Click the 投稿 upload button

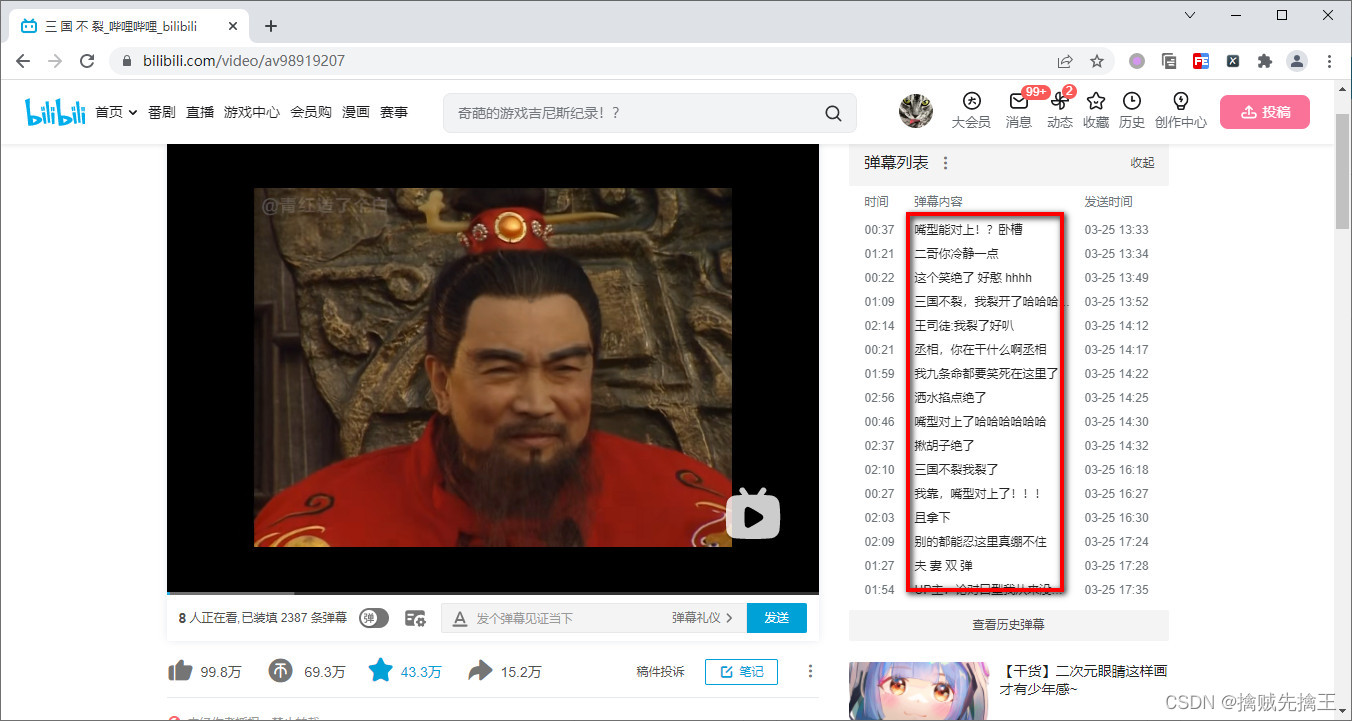point(1264,112)
